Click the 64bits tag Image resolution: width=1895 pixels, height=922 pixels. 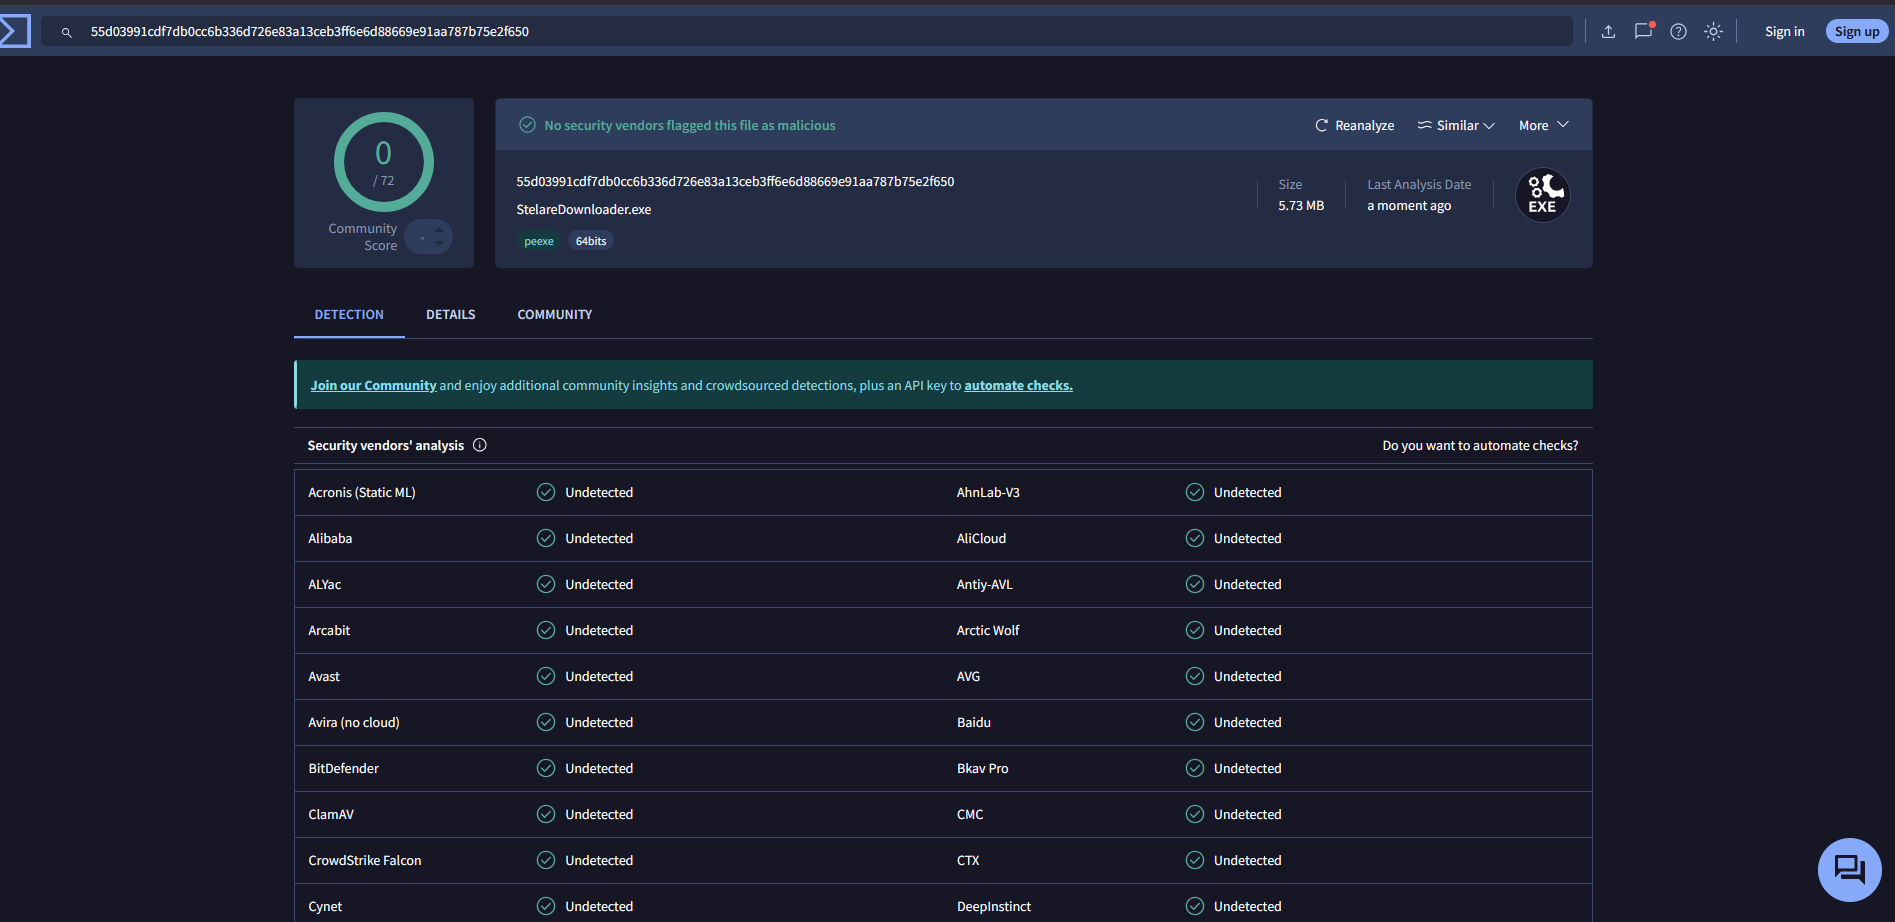tap(591, 241)
